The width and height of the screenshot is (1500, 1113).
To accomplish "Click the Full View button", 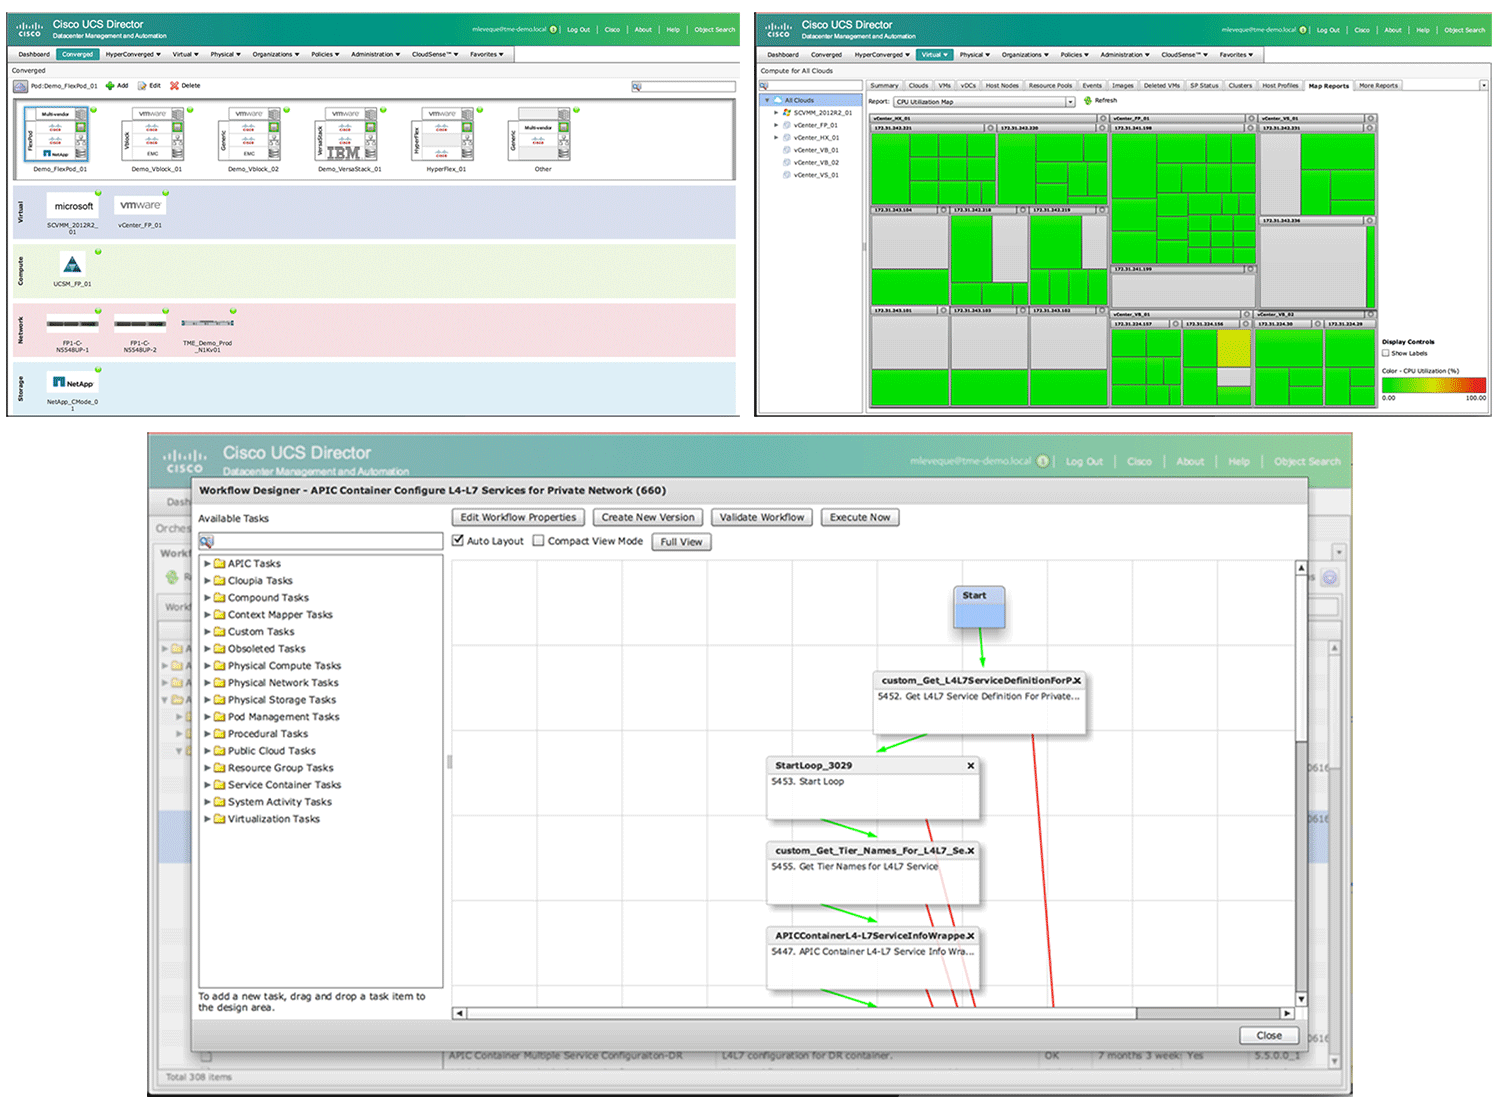I will coord(681,542).
